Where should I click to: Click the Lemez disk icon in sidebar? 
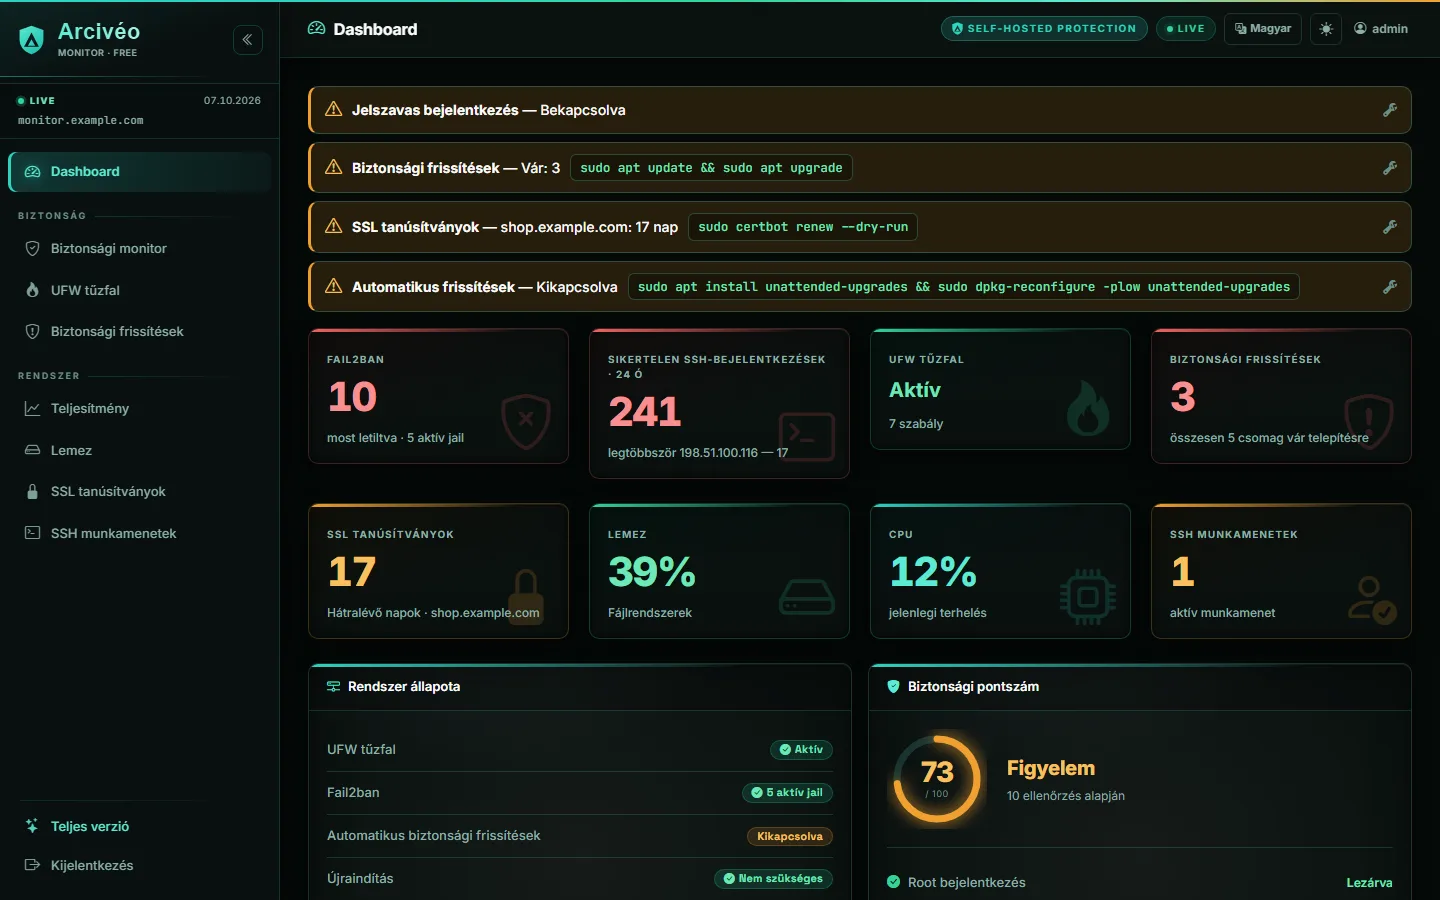click(x=32, y=450)
